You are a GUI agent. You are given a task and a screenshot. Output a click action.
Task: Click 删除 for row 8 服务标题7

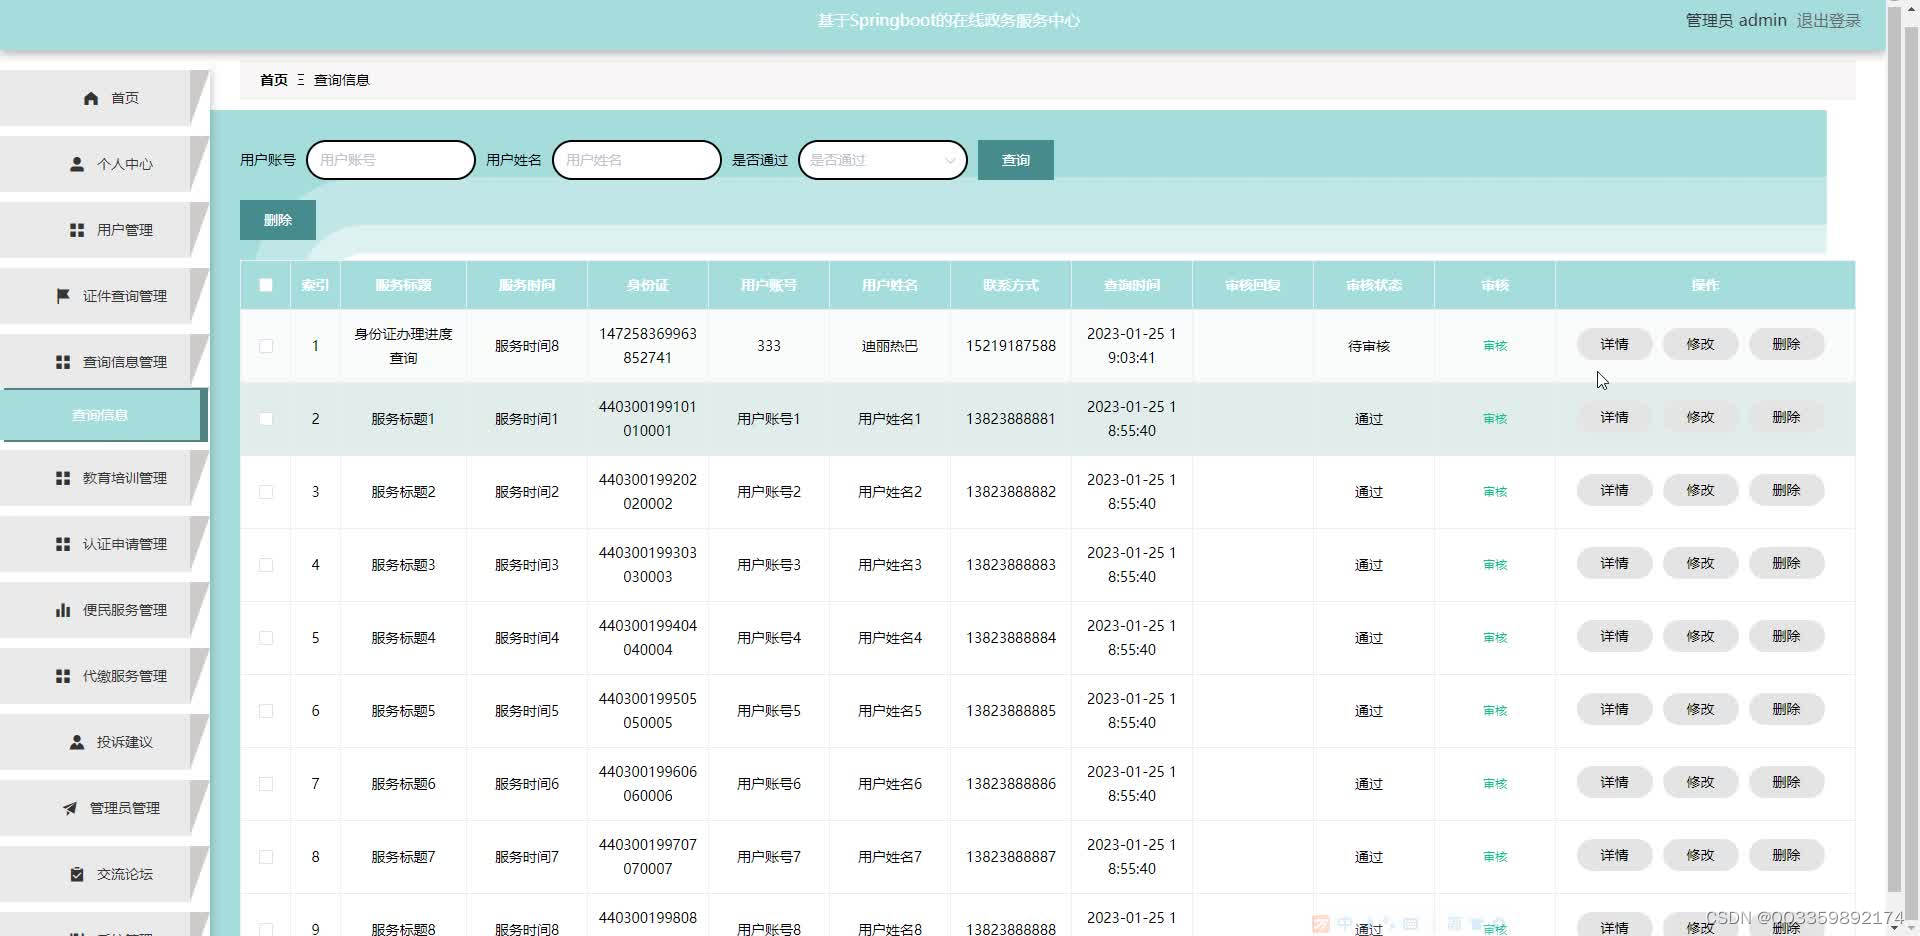(1786, 855)
